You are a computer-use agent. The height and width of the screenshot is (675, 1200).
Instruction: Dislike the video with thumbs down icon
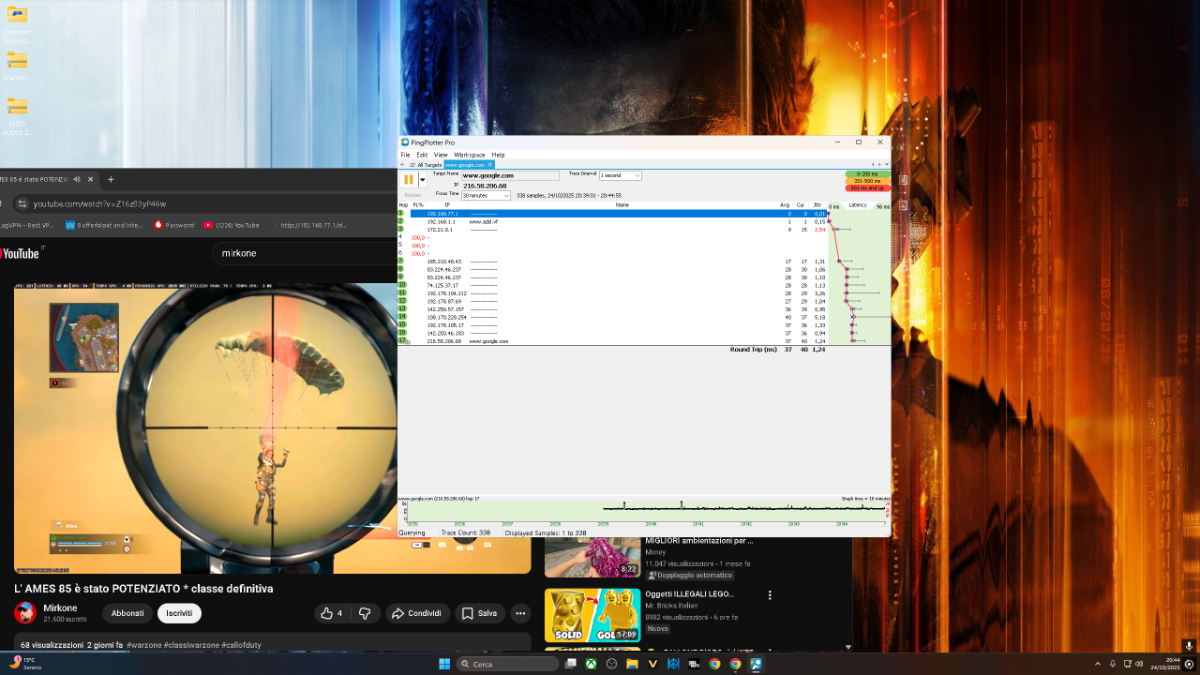pyautogui.click(x=365, y=613)
